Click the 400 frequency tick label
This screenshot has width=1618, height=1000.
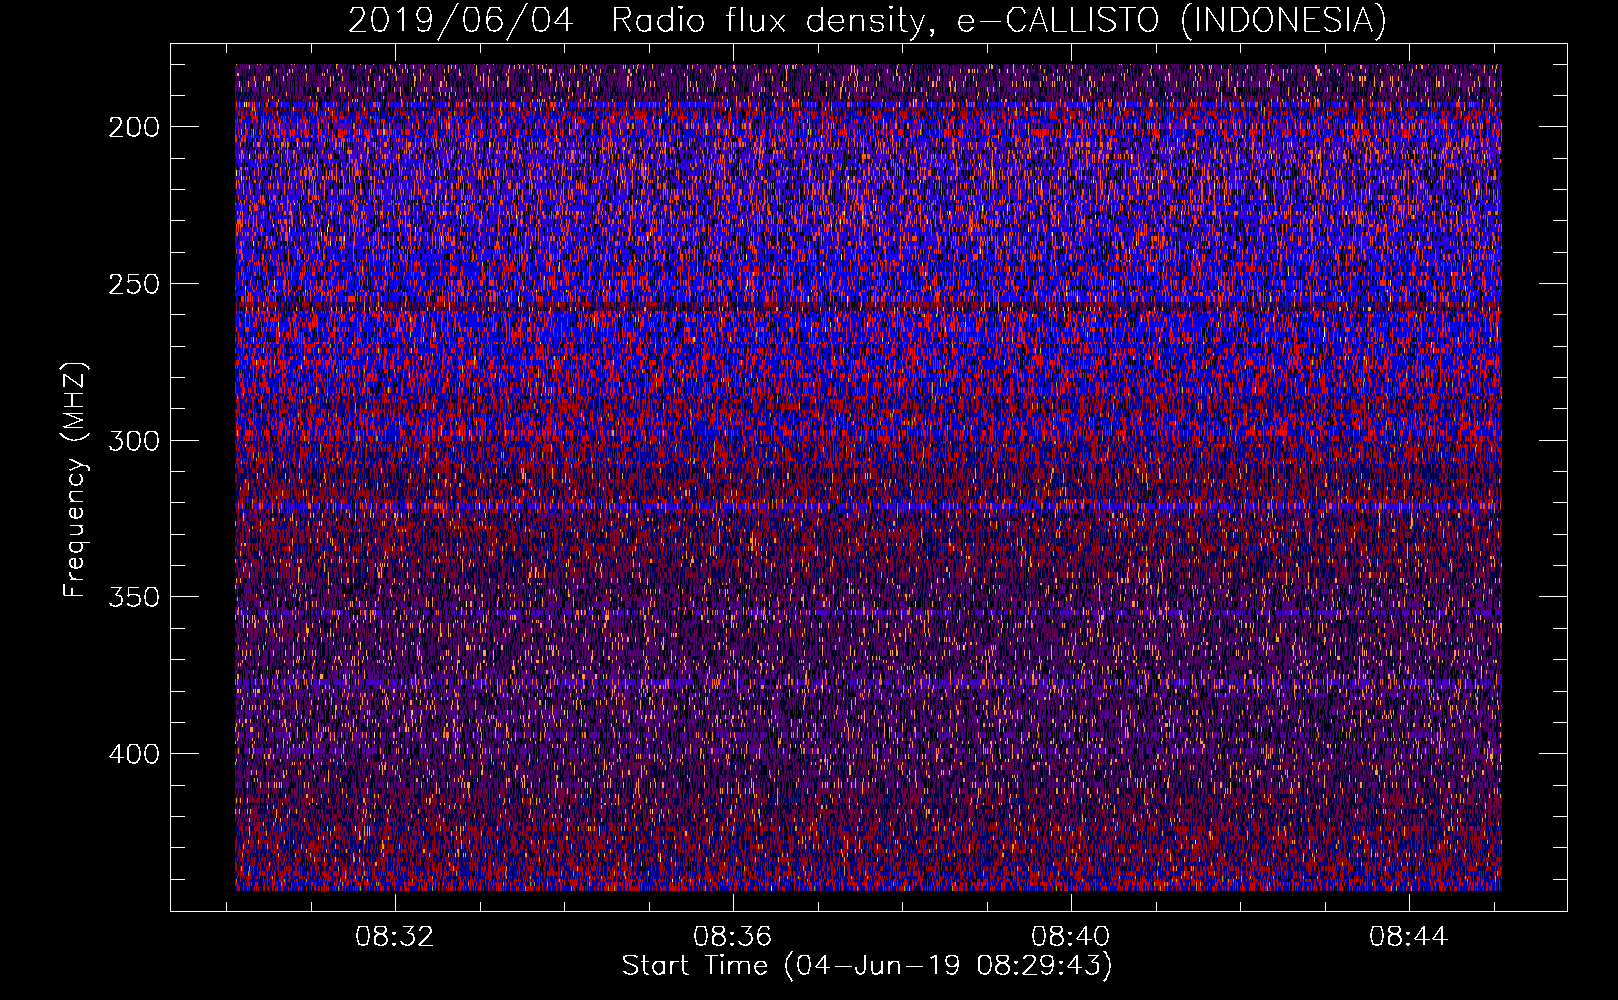click(x=134, y=753)
